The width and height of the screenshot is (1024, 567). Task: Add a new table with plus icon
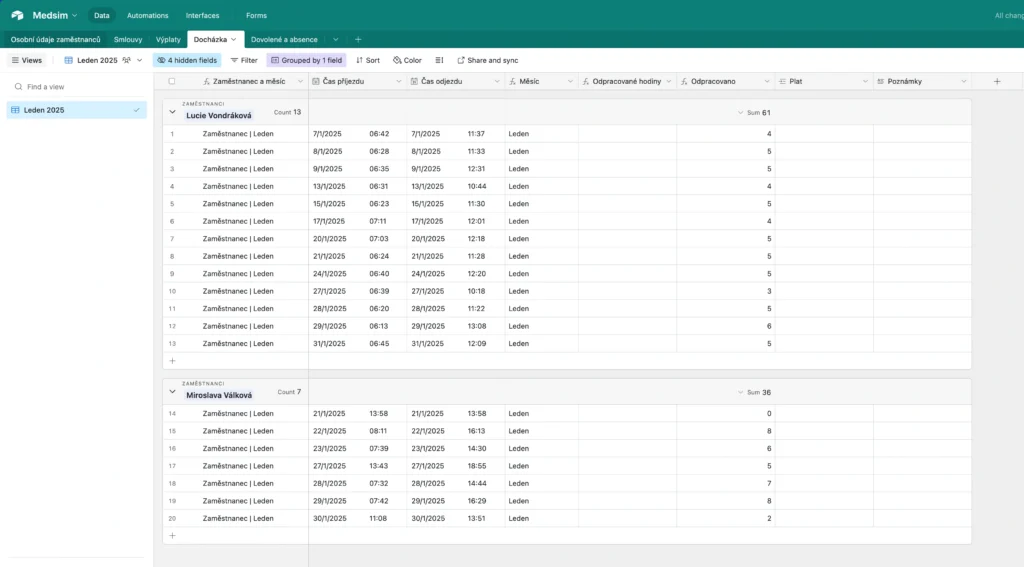(358, 39)
